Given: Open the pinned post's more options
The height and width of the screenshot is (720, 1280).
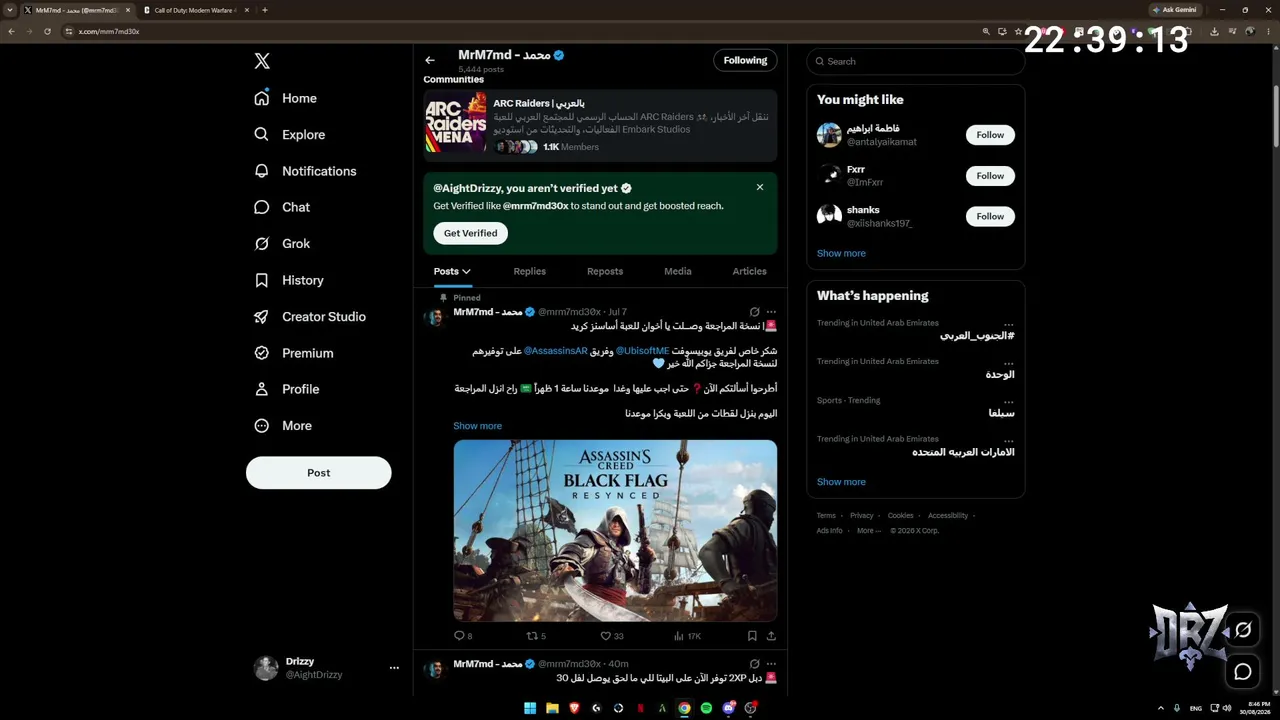Looking at the screenshot, I should 771,312.
